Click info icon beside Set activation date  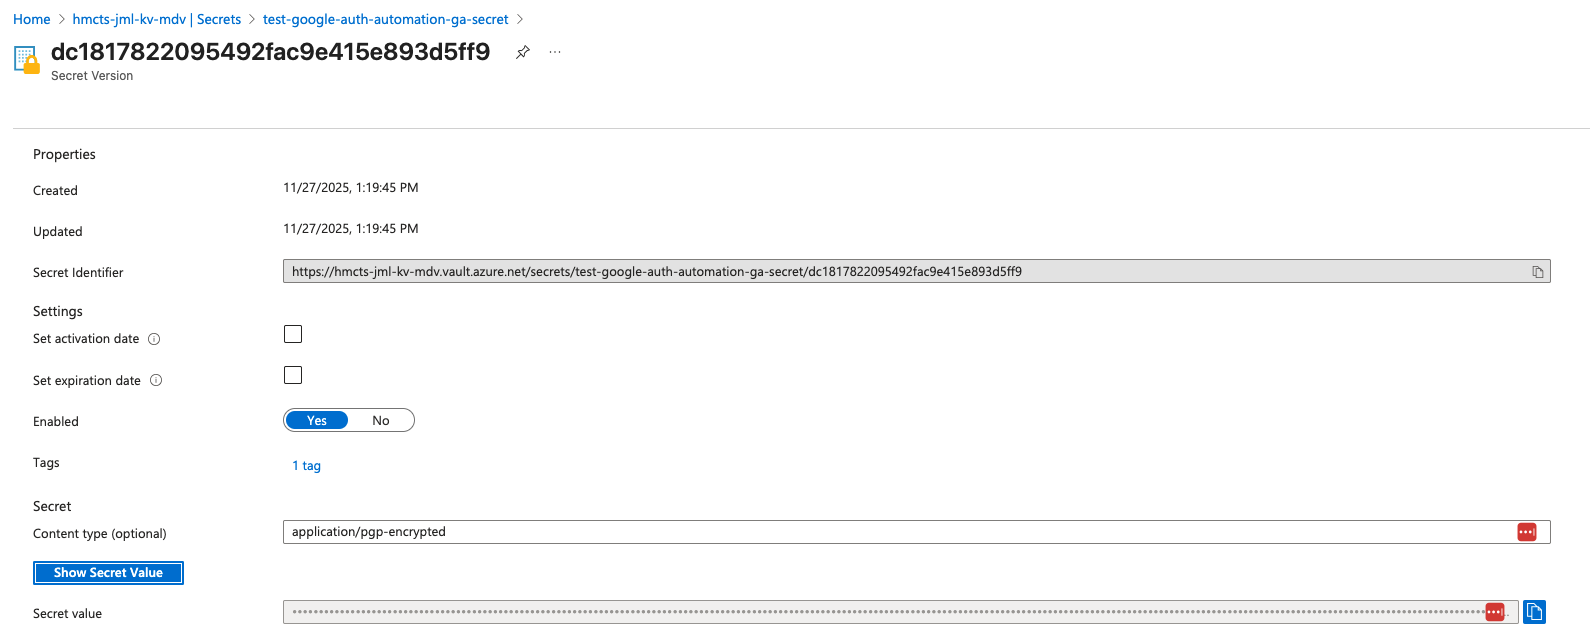point(154,339)
